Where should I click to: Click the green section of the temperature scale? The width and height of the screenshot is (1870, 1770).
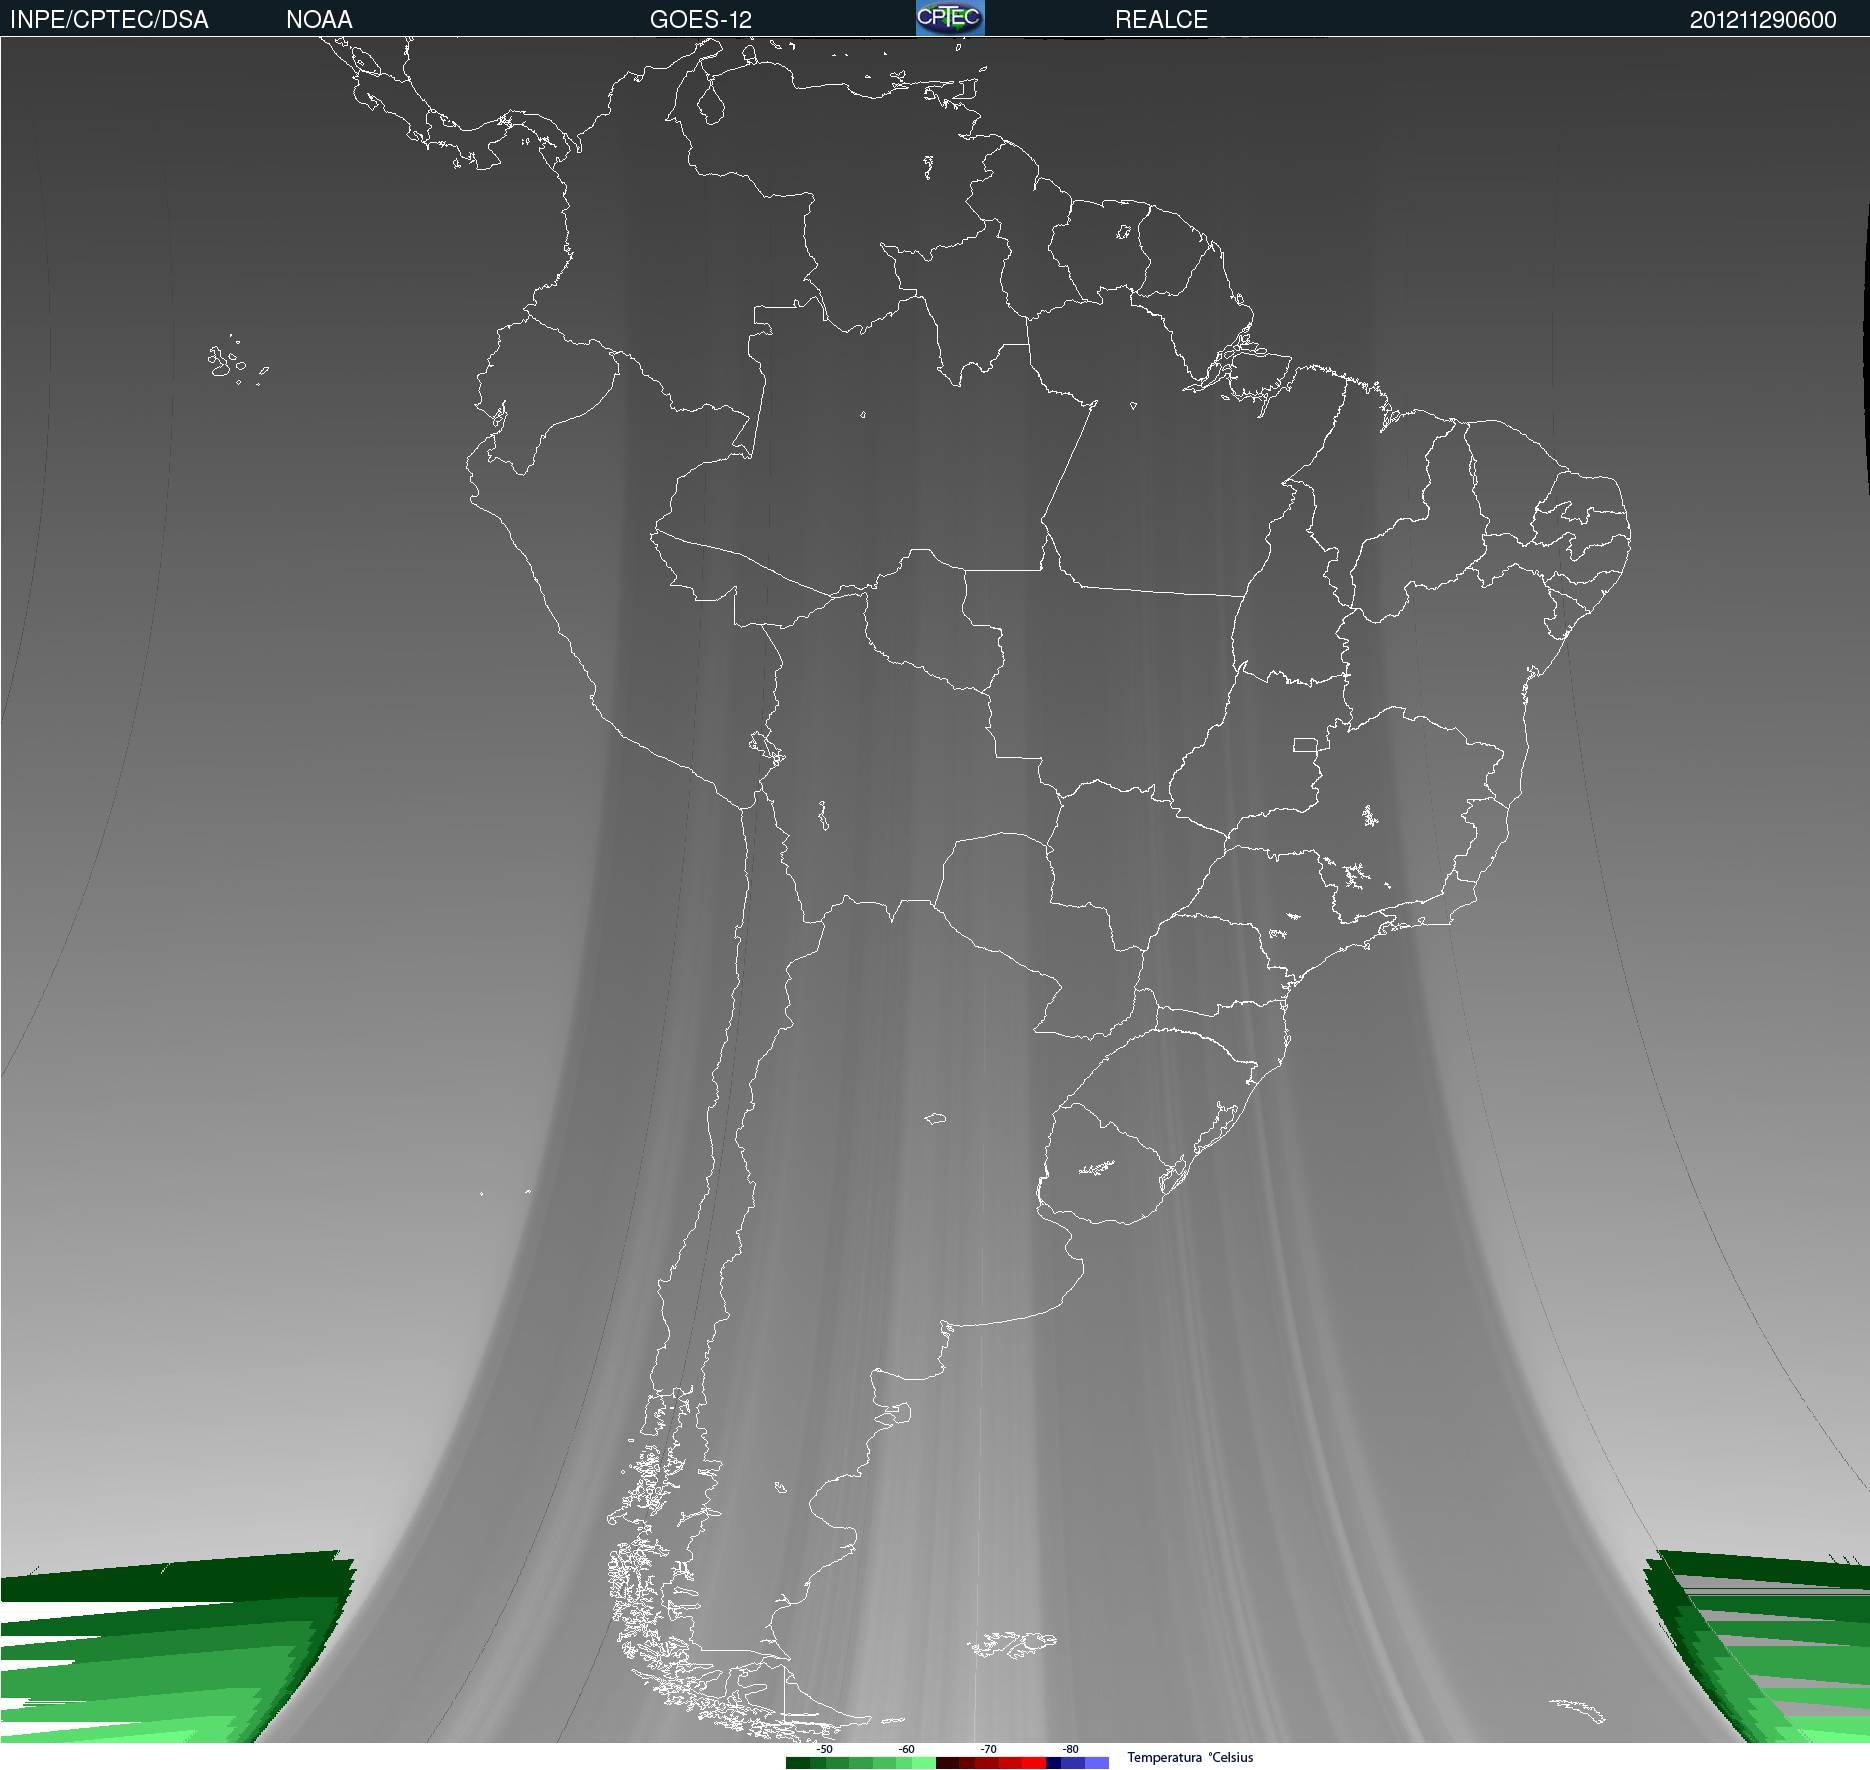point(861,1763)
